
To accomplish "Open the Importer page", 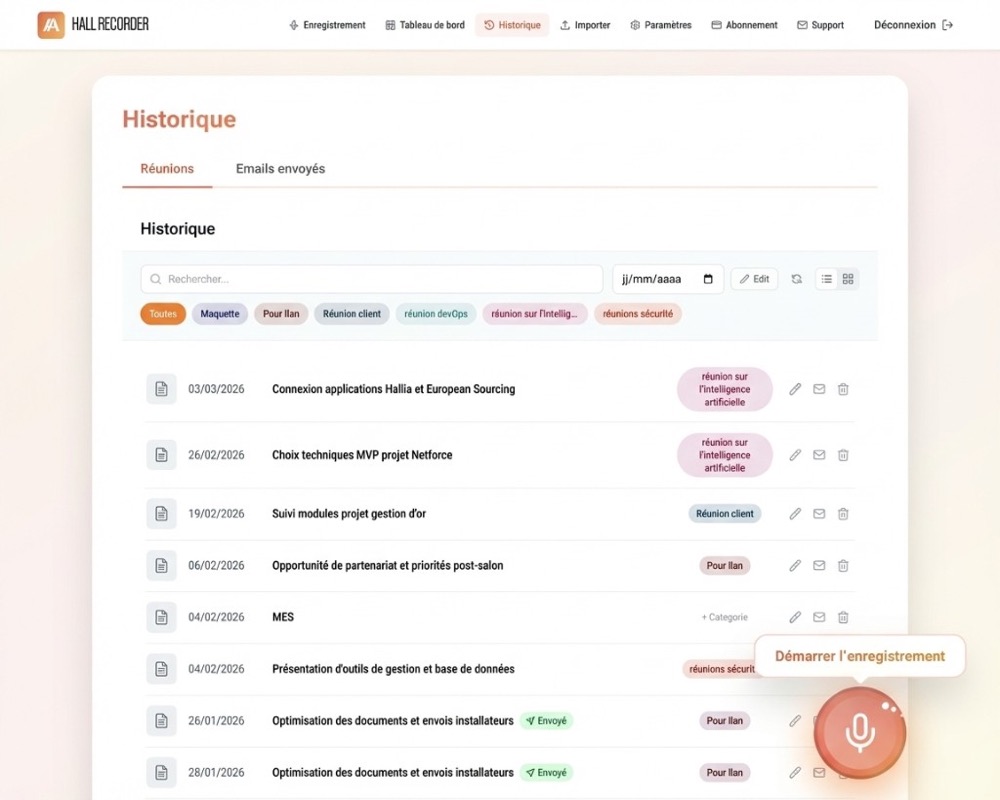I will [585, 25].
